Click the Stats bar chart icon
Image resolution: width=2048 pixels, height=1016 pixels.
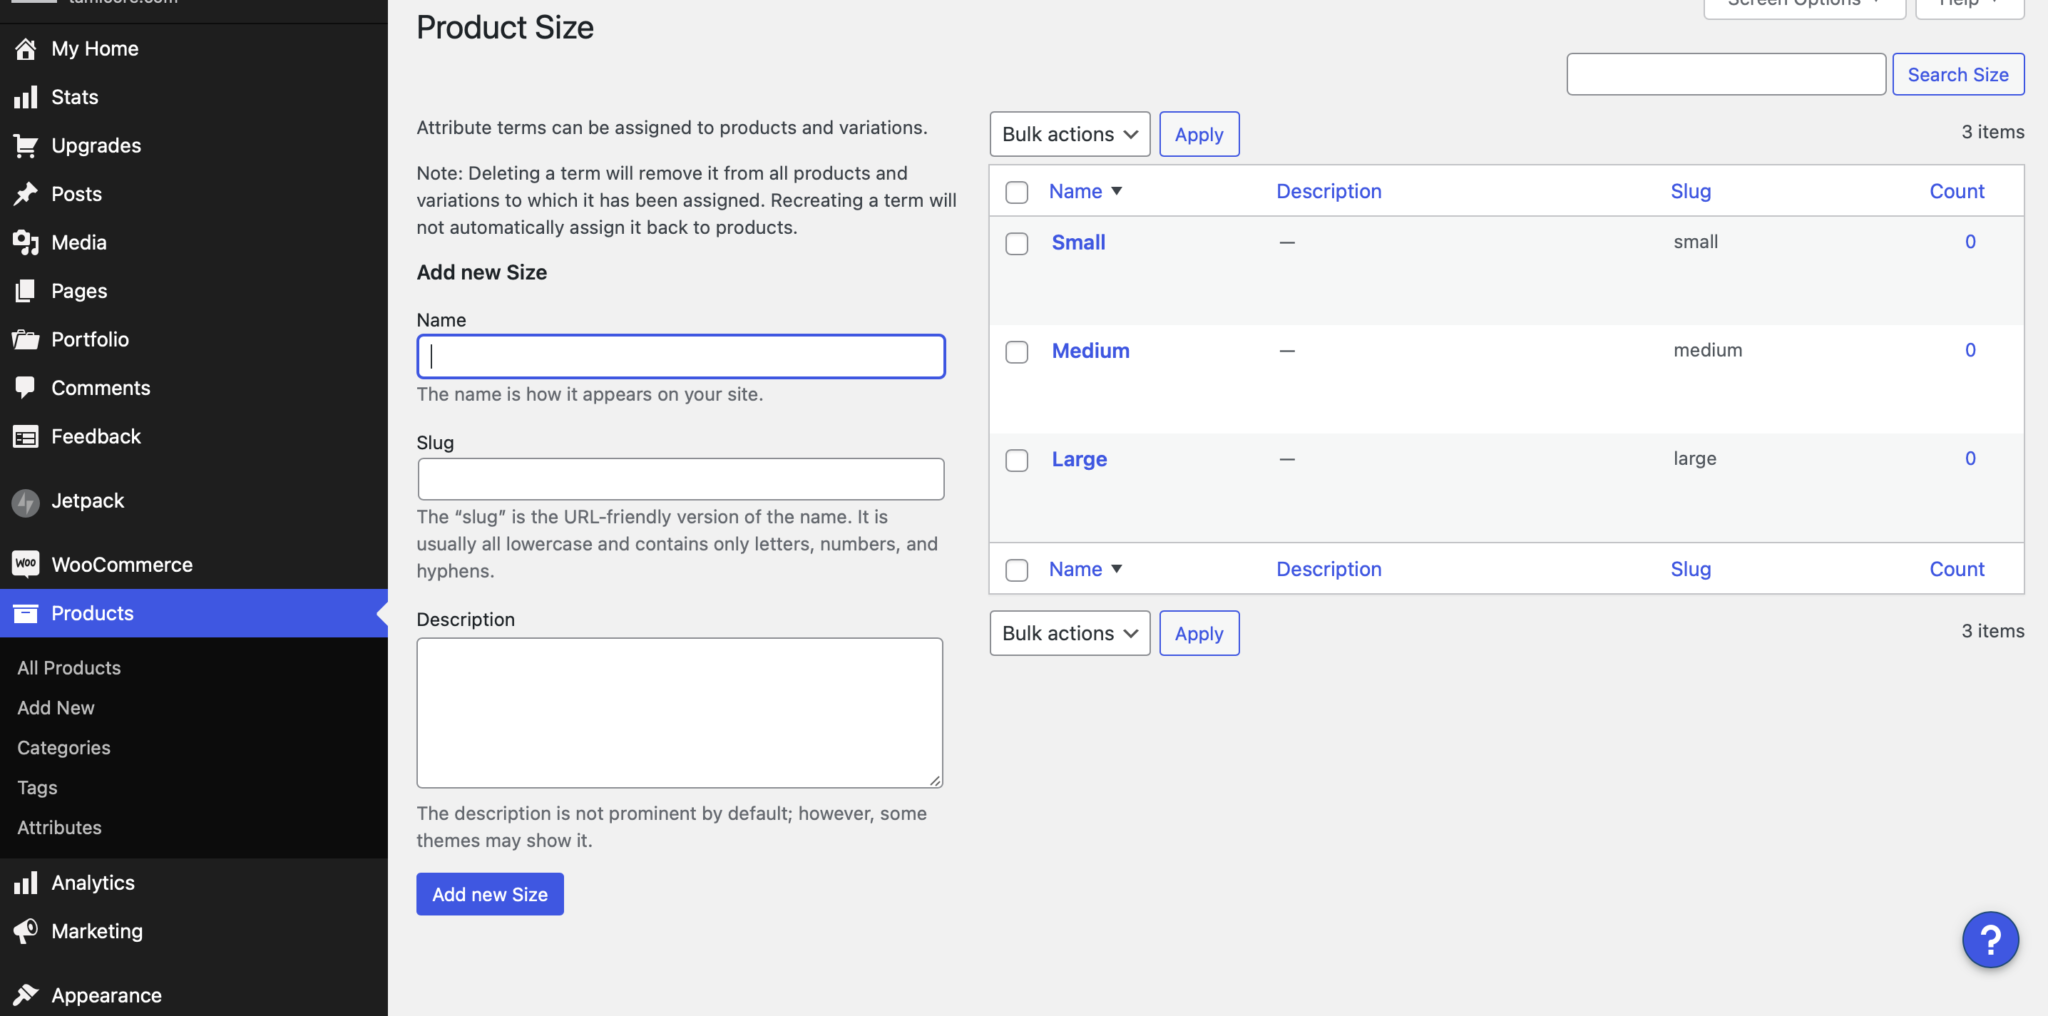point(26,97)
